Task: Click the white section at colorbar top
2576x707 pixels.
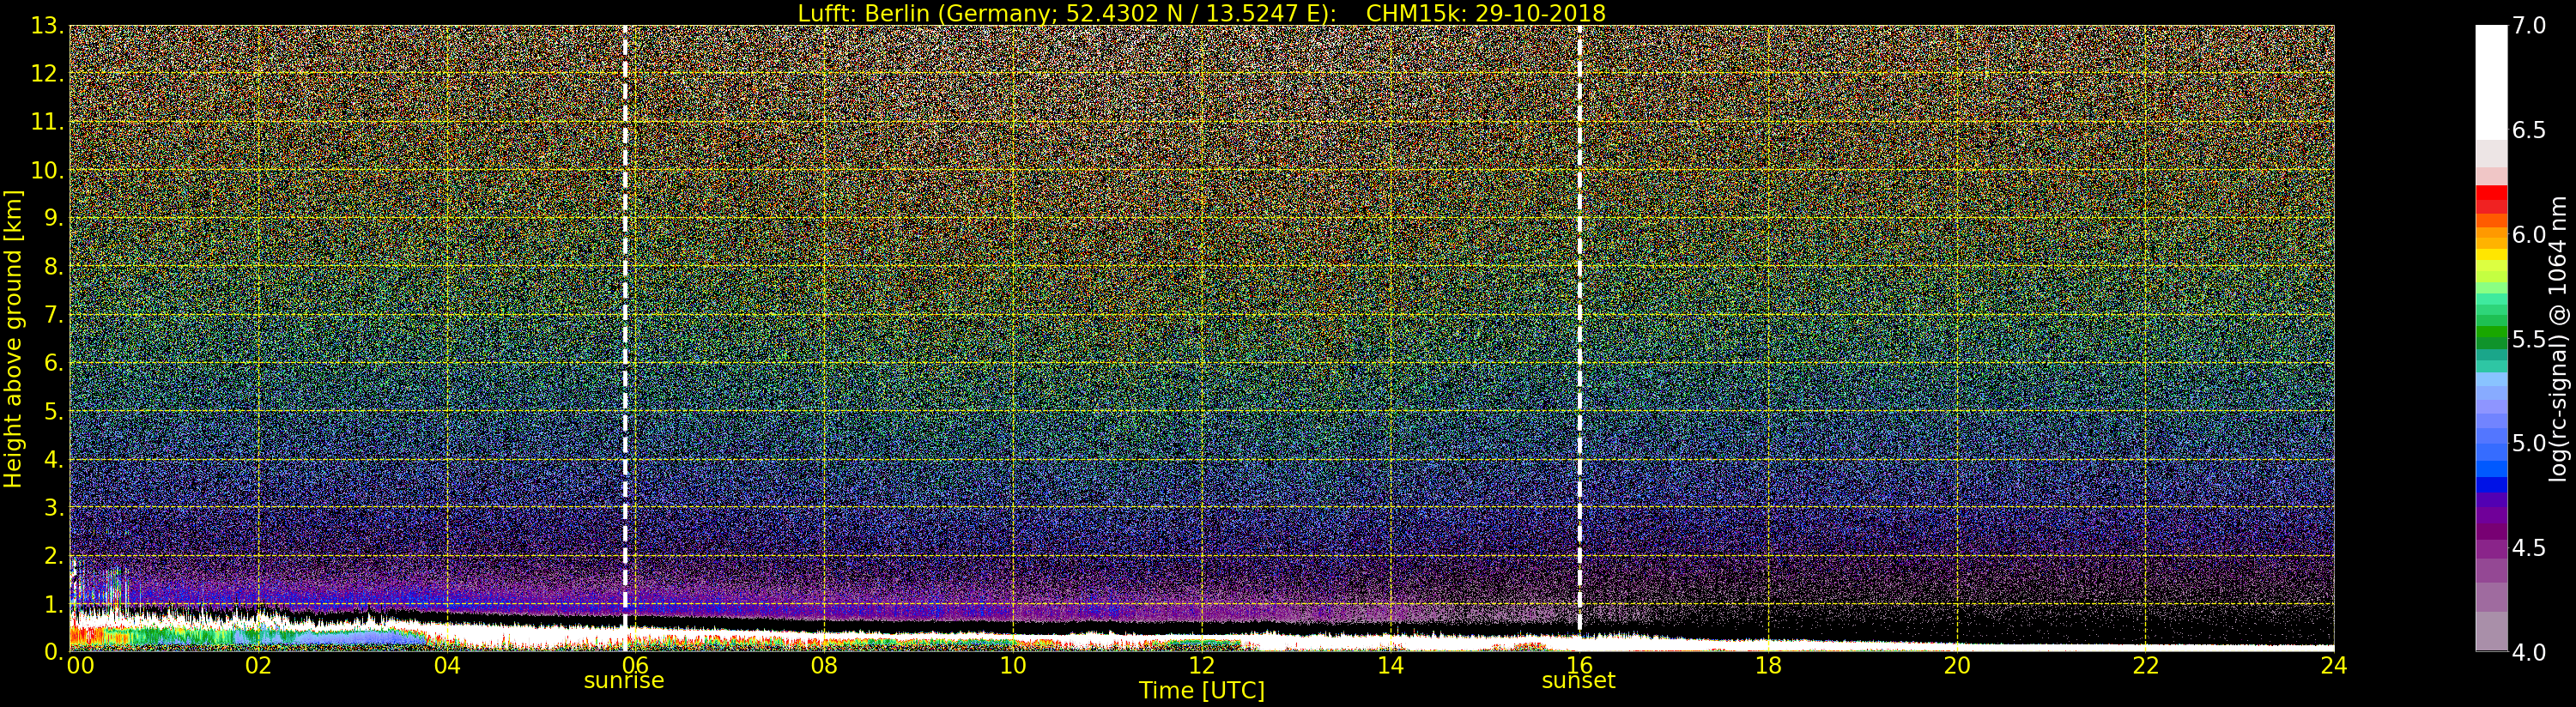Action: 2491,82
